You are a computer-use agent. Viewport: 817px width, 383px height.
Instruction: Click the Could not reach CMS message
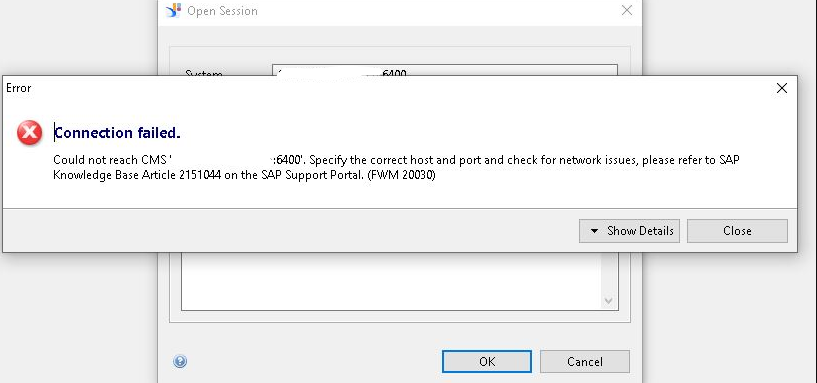click(x=396, y=167)
